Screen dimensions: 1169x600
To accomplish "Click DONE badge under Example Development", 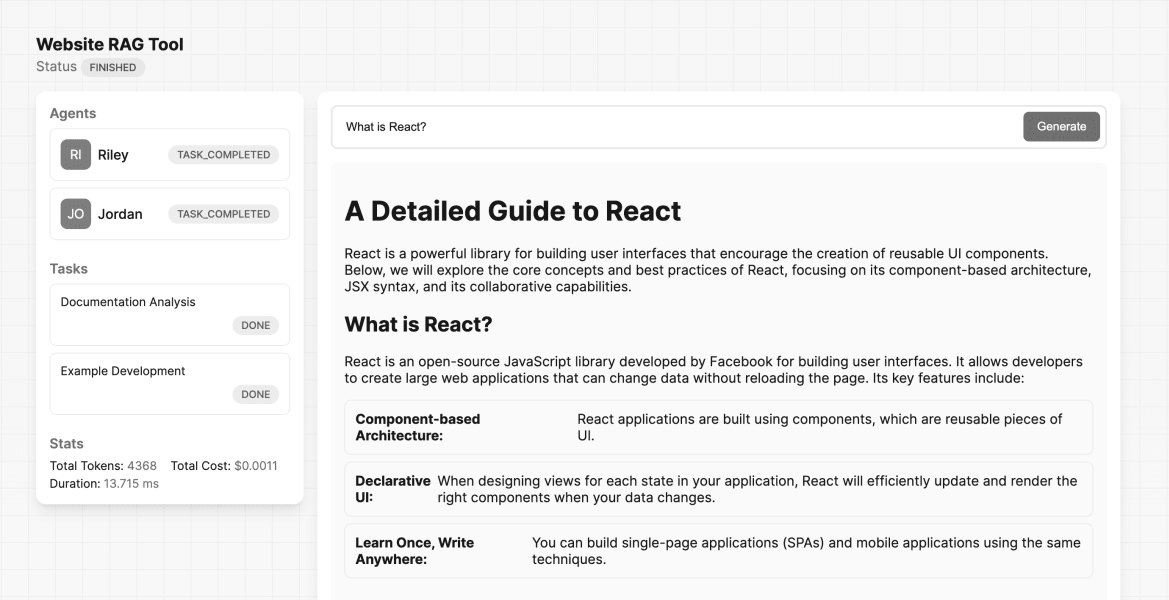I will coord(256,394).
